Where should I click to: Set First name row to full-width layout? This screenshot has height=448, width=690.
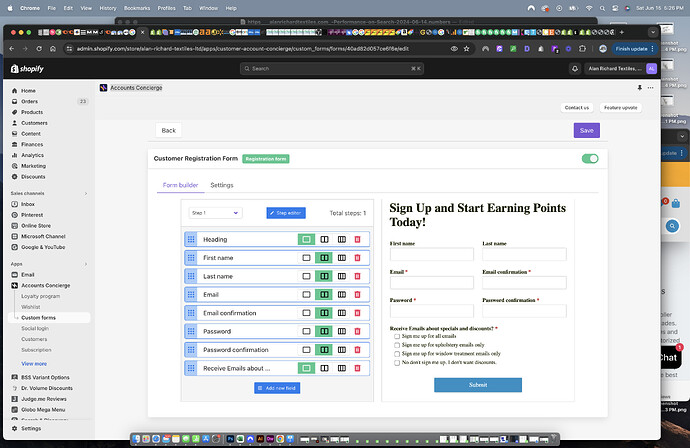point(306,258)
